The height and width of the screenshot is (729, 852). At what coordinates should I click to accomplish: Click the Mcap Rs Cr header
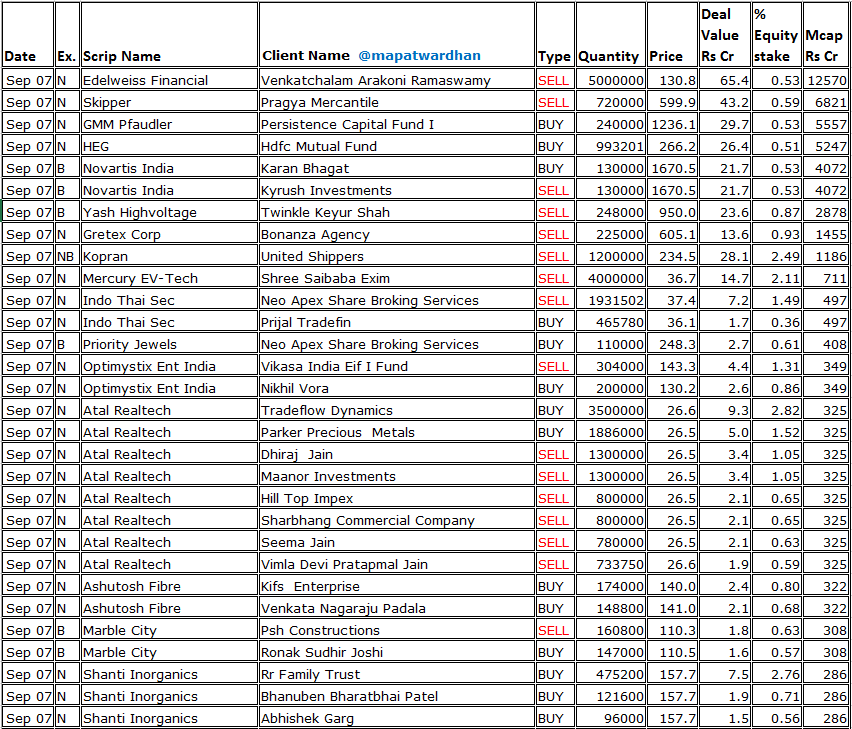pos(826,34)
